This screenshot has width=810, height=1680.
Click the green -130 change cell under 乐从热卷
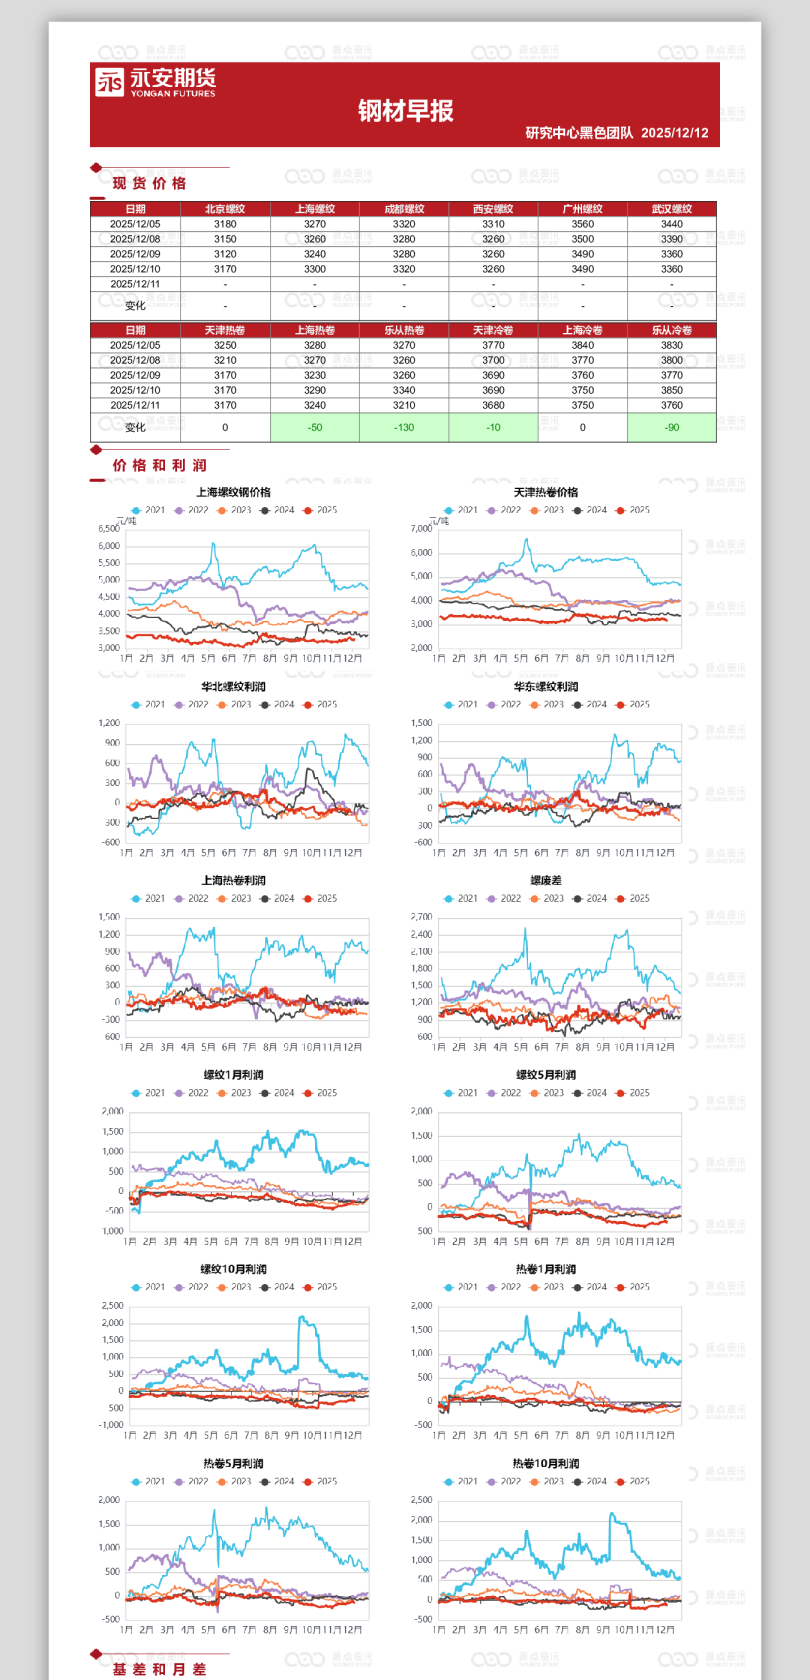404,427
